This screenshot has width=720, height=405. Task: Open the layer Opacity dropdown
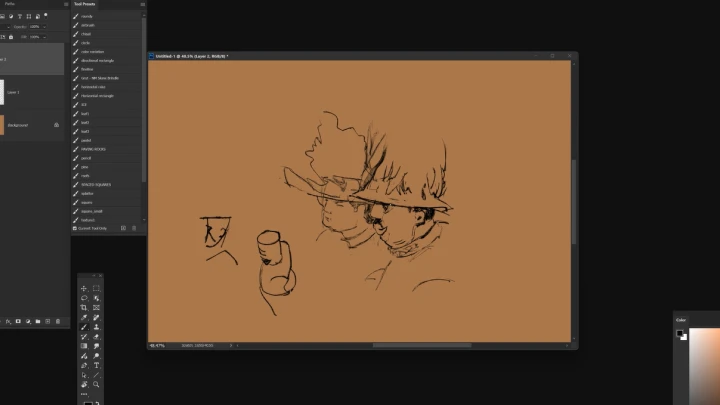[x=44, y=26]
